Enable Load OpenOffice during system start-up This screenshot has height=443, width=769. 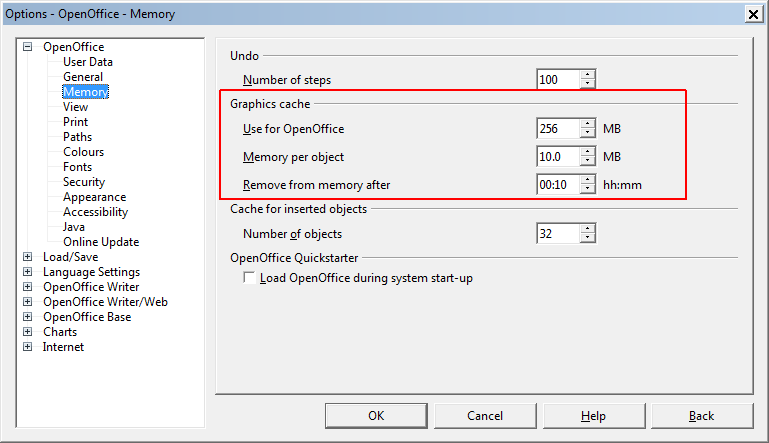pos(250,278)
